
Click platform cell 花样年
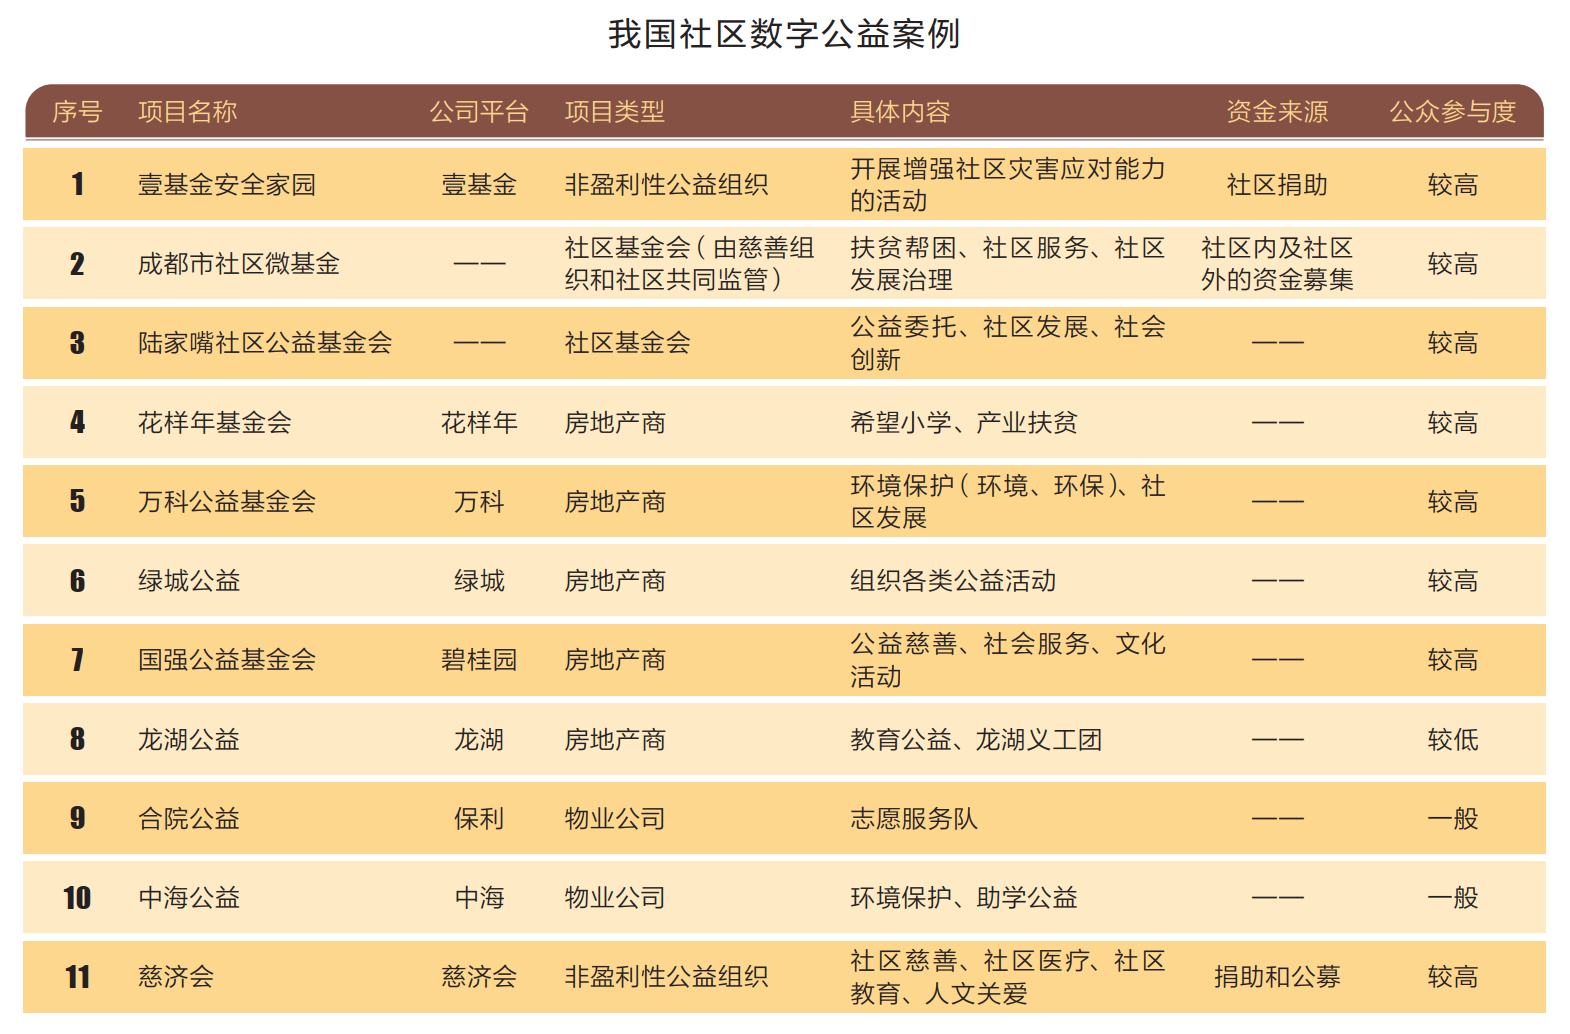tap(479, 423)
